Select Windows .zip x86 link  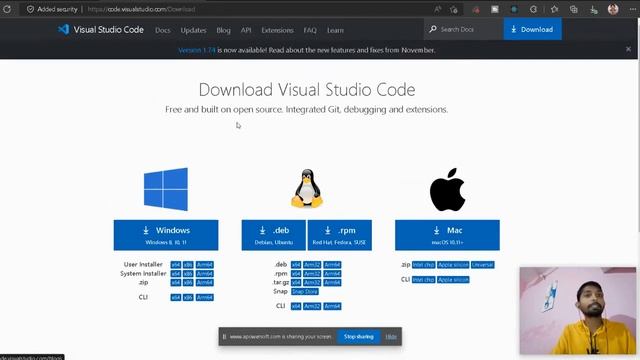click(x=188, y=282)
